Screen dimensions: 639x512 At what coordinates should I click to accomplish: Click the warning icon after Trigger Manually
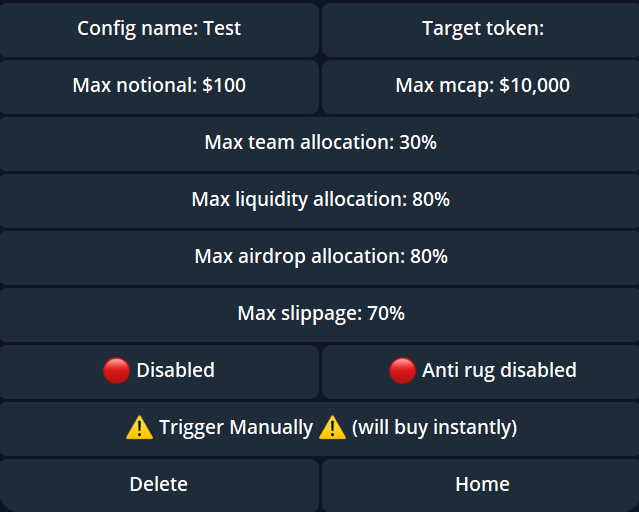(x=332, y=427)
